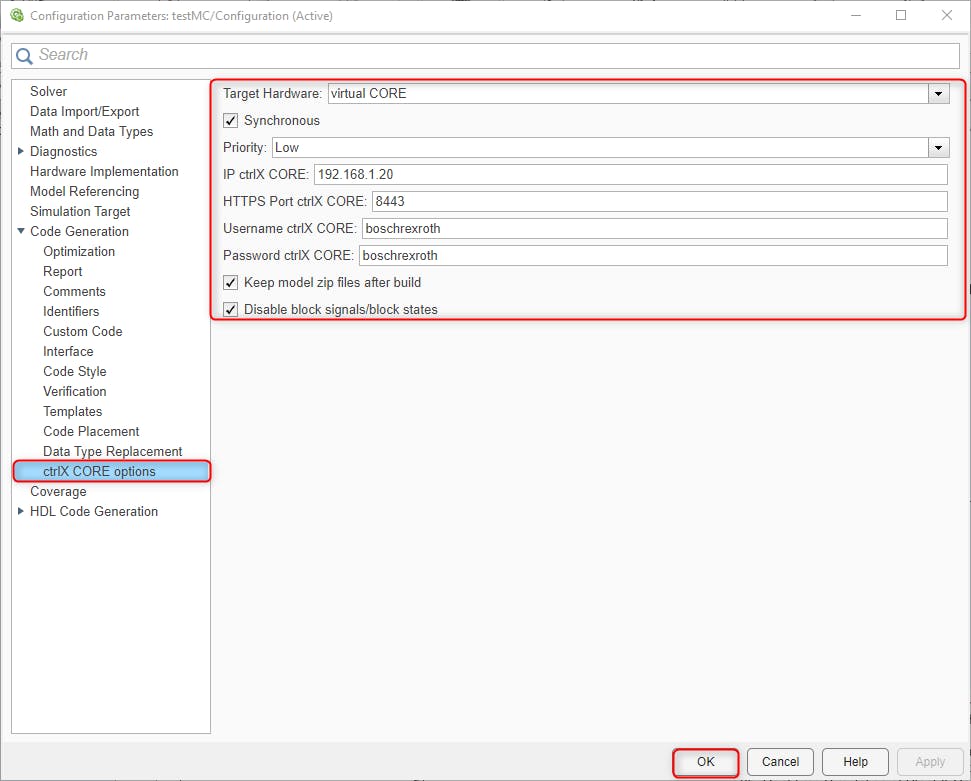Select Hardware Implementation pane
This screenshot has height=781, width=971.
coord(104,172)
